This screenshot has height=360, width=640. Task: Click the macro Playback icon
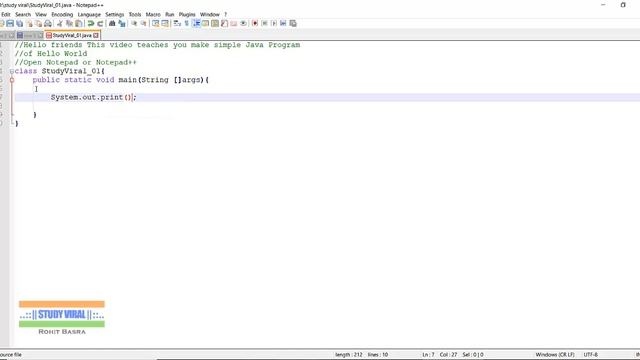click(274, 24)
